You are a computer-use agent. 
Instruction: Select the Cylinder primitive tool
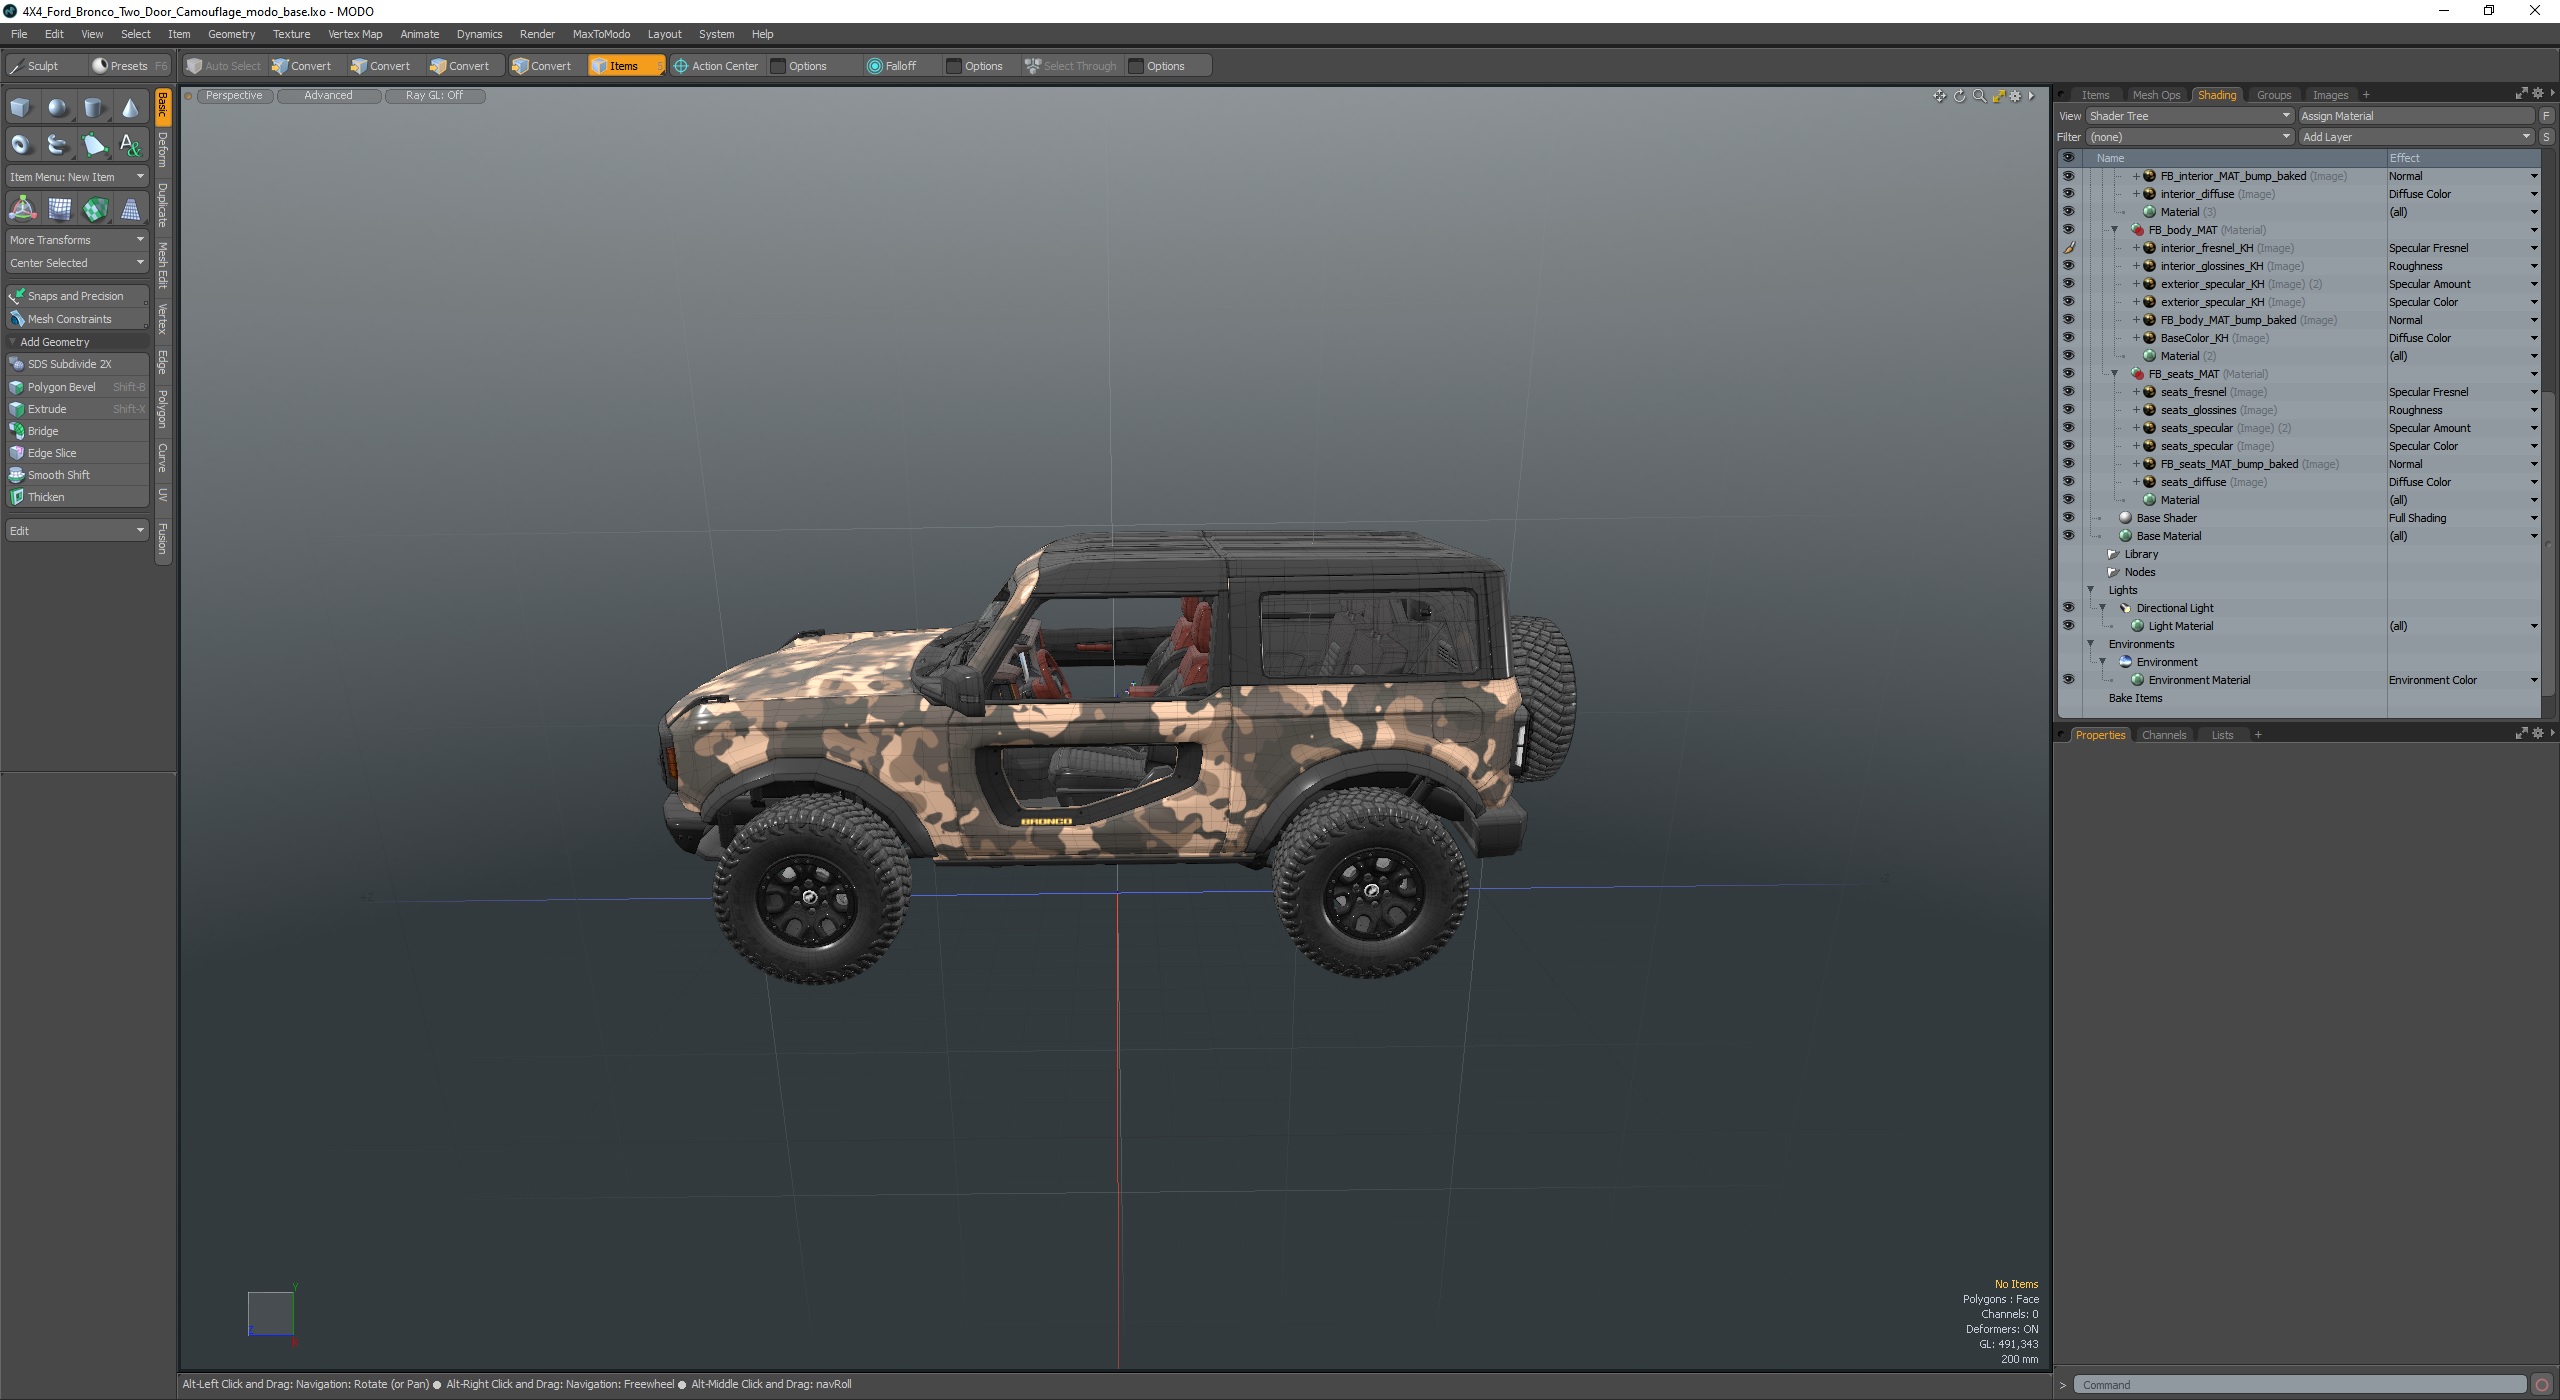tap(94, 108)
